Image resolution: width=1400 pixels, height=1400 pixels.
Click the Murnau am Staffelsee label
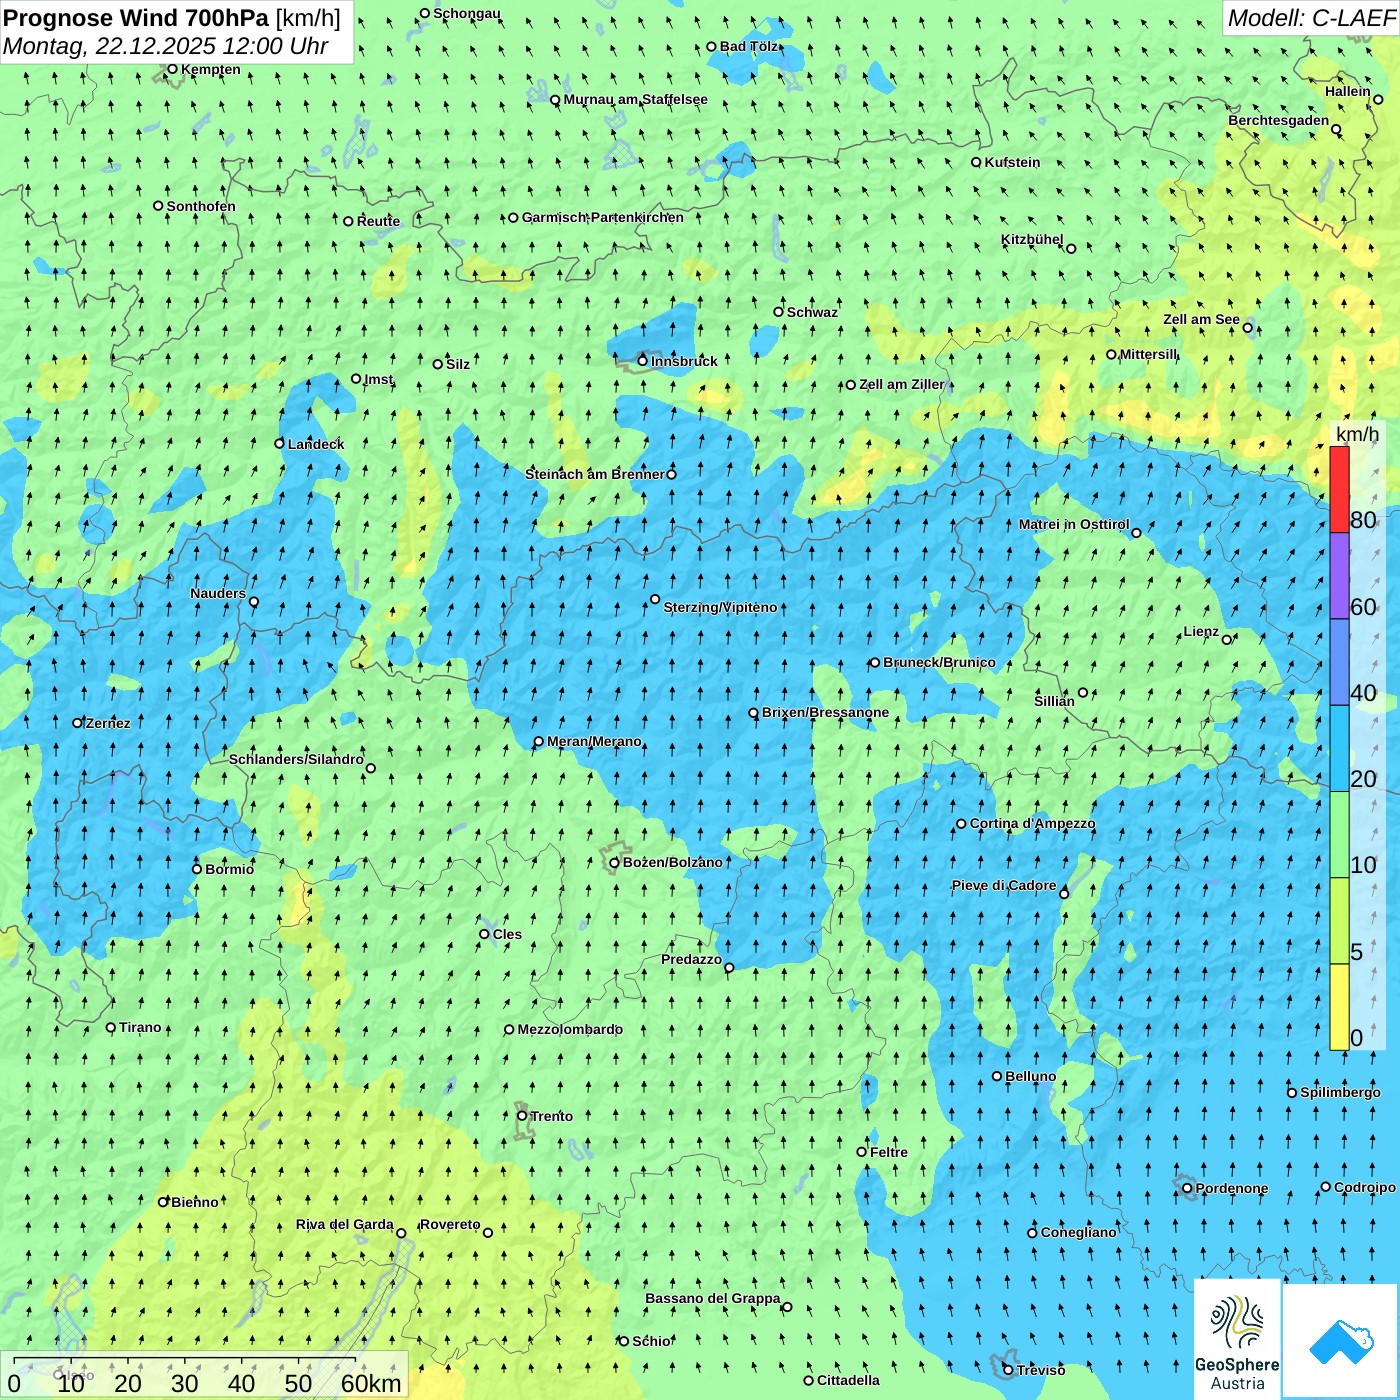[x=635, y=100]
